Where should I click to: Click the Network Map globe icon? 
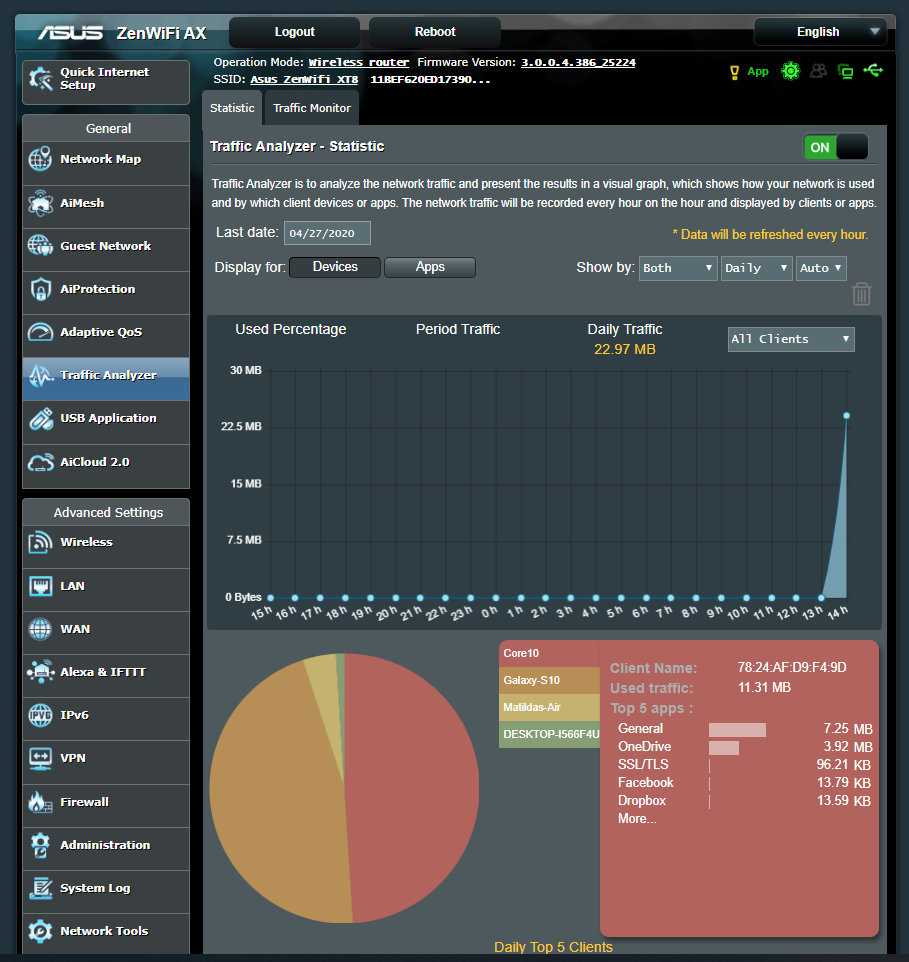40,160
